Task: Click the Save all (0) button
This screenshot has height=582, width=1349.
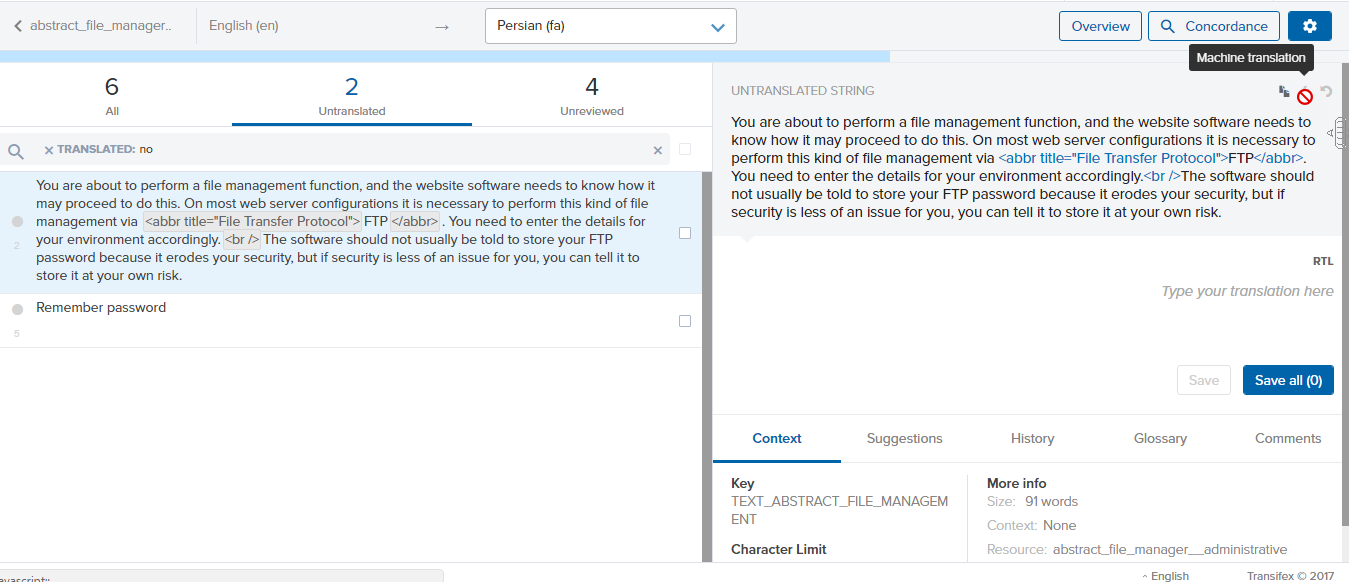Action: tap(1288, 380)
